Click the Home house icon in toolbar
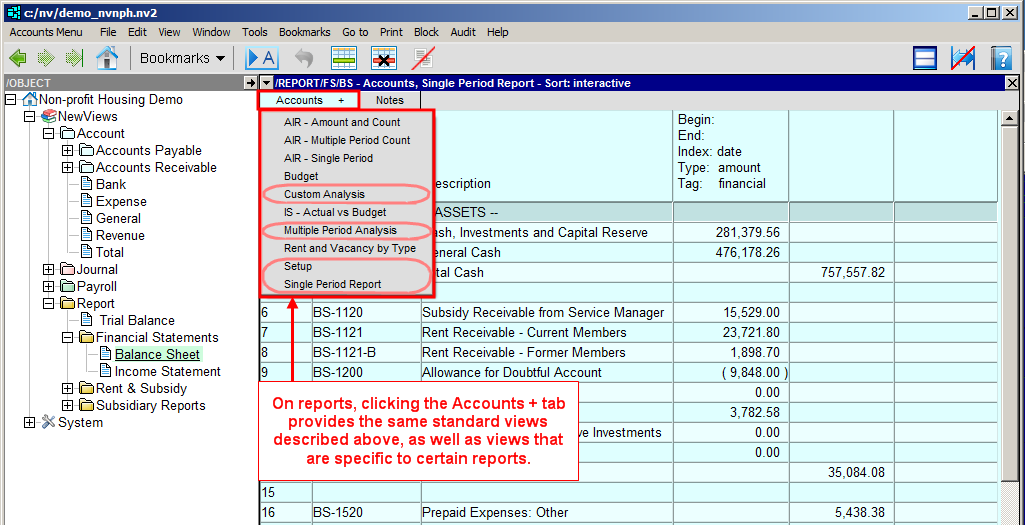This screenshot has height=525, width=1025. [x=107, y=58]
